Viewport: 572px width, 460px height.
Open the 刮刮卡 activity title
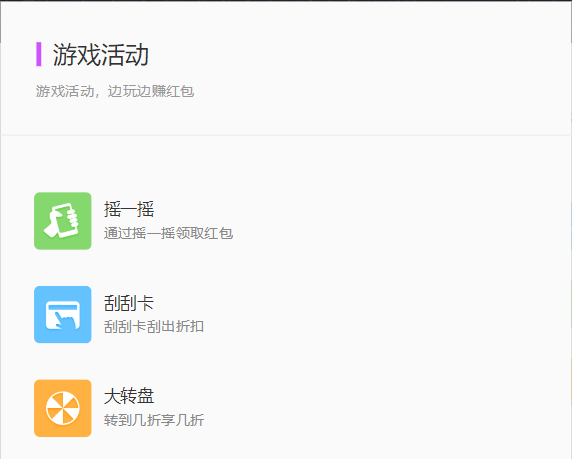(x=129, y=303)
